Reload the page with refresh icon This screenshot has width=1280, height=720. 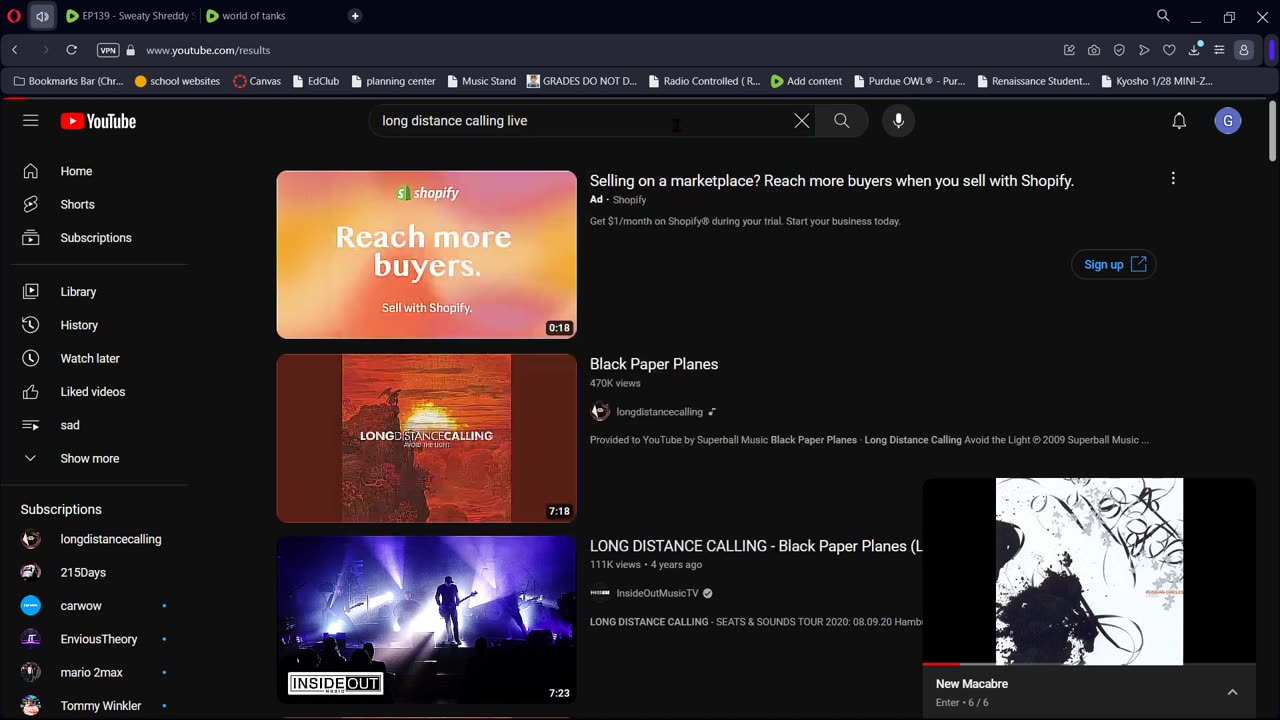tap(71, 50)
